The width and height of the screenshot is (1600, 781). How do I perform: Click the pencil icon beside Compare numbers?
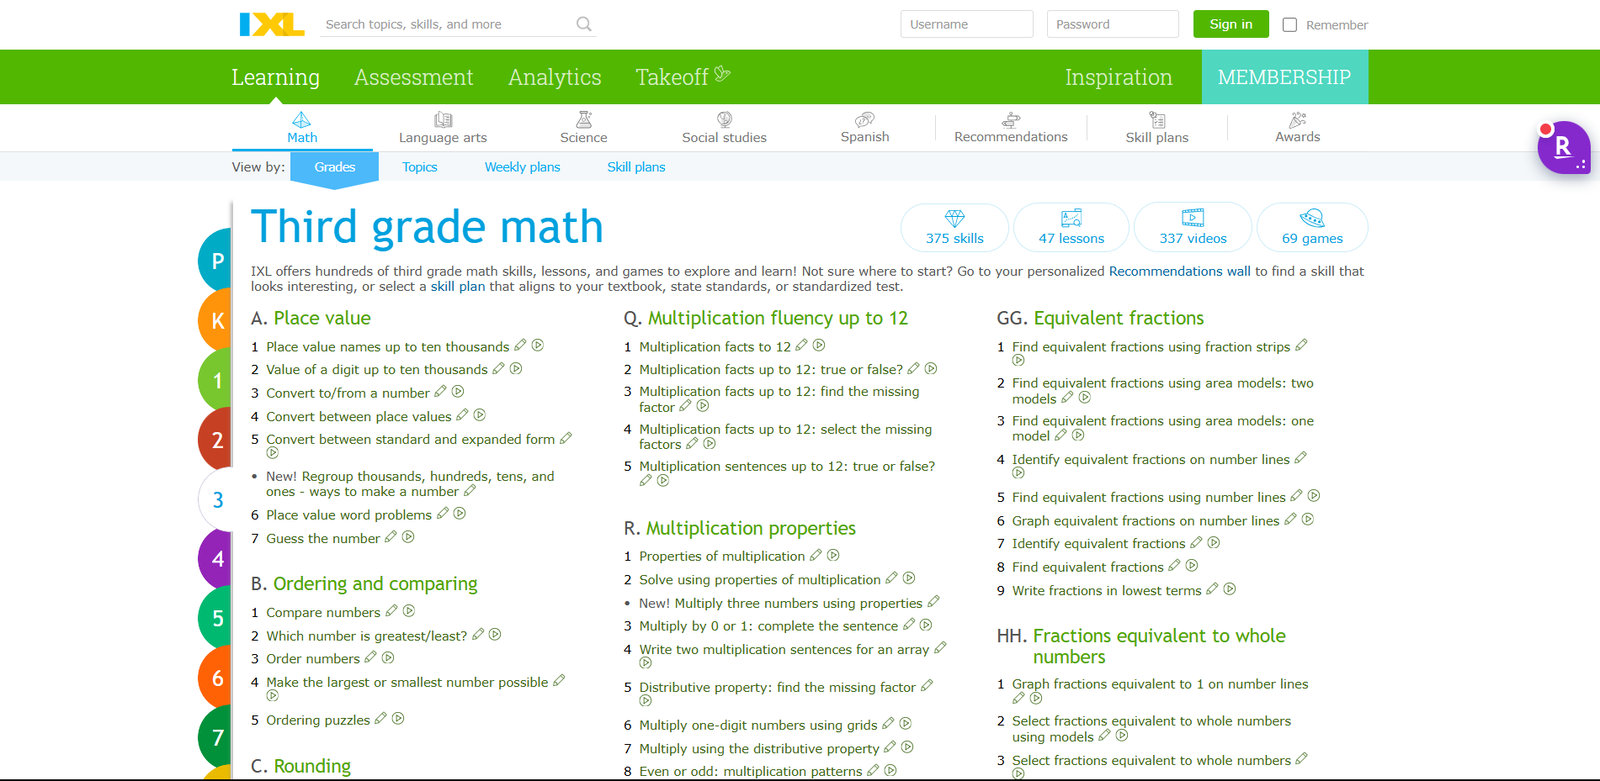pyautogui.click(x=391, y=611)
